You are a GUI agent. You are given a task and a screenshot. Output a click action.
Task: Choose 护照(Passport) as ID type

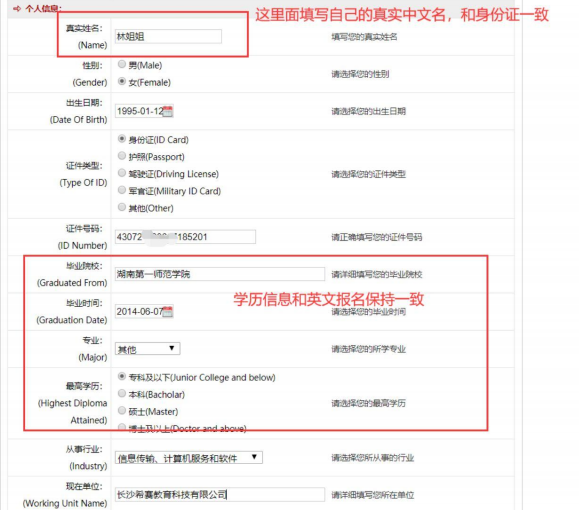pyautogui.click(x=122, y=156)
